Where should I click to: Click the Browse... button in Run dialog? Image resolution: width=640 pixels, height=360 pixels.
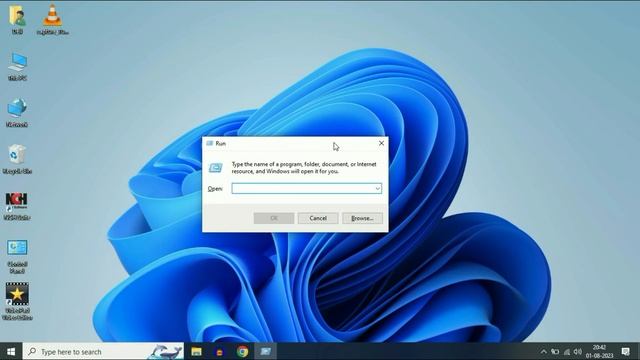pos(362,218)
